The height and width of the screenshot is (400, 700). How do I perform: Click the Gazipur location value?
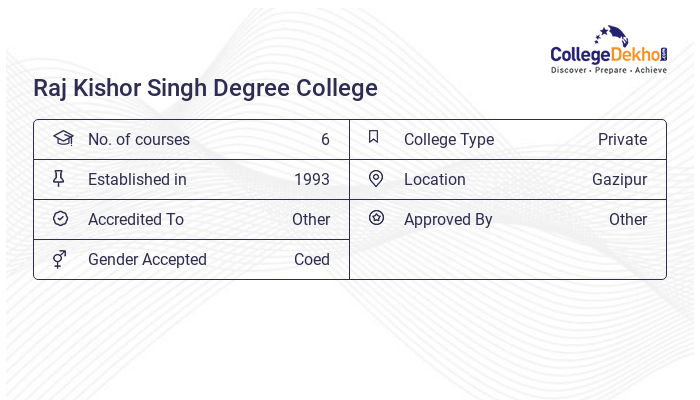click(x=619, y=179)
